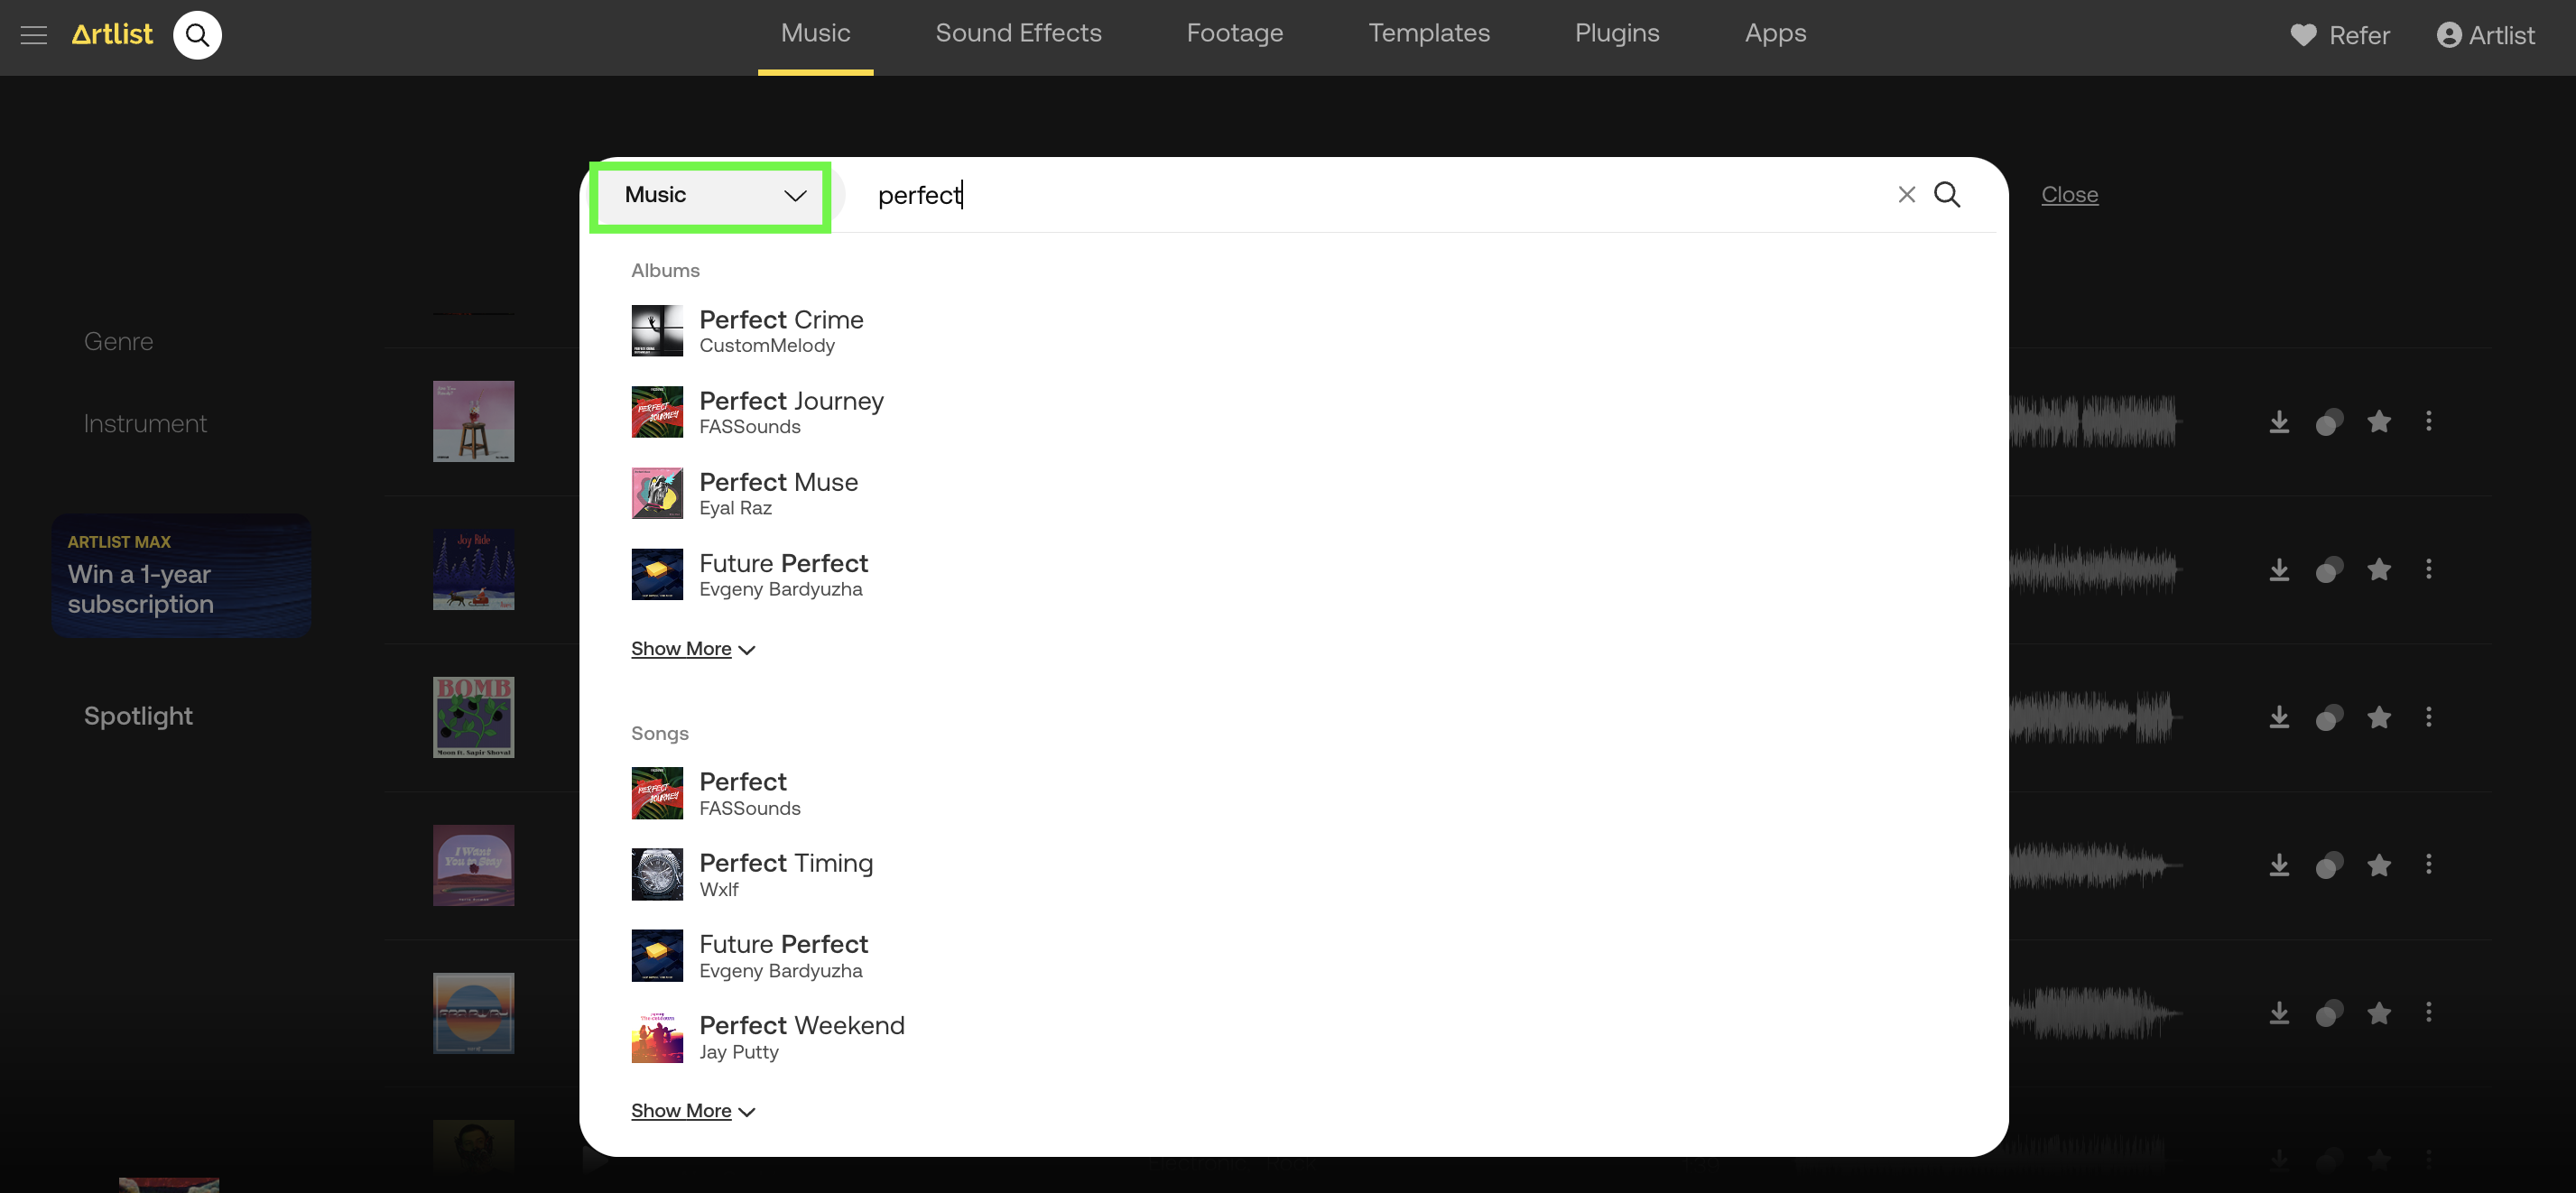Open the Genre filter in sidebar
2576x1193 pixels.
[118, 342]
